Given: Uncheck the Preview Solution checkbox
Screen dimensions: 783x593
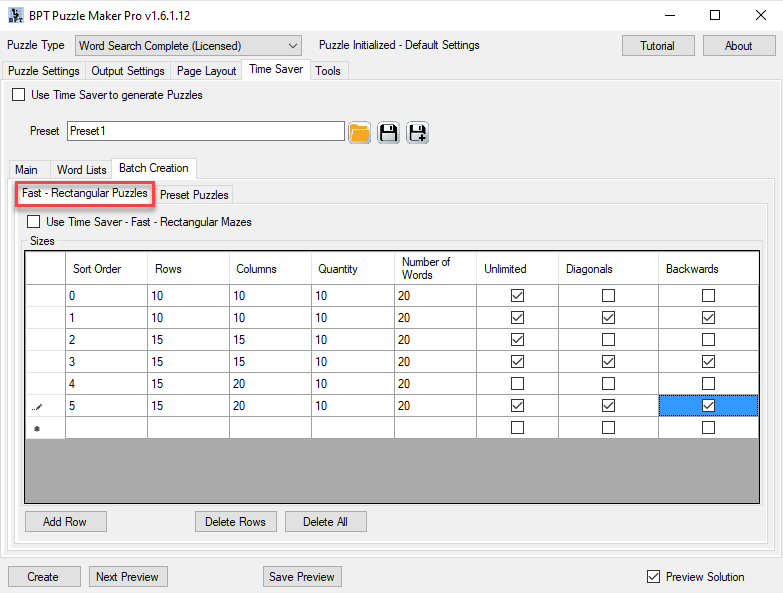Looking at the screenshot, I should [654, 577].
